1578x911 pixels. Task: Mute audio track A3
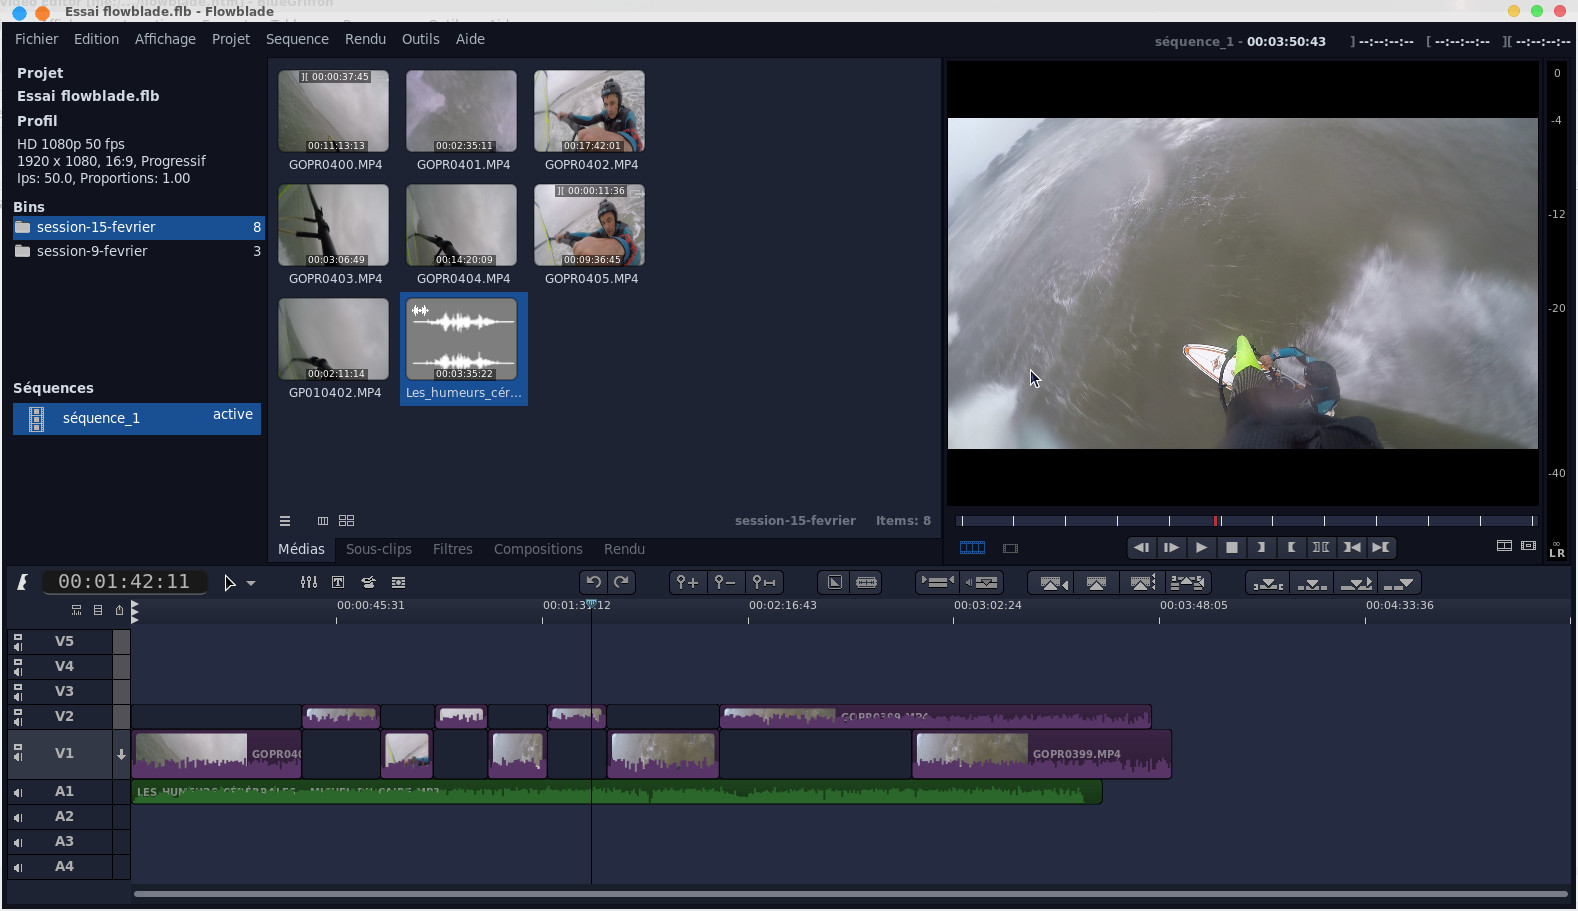[x=18, y=843]
